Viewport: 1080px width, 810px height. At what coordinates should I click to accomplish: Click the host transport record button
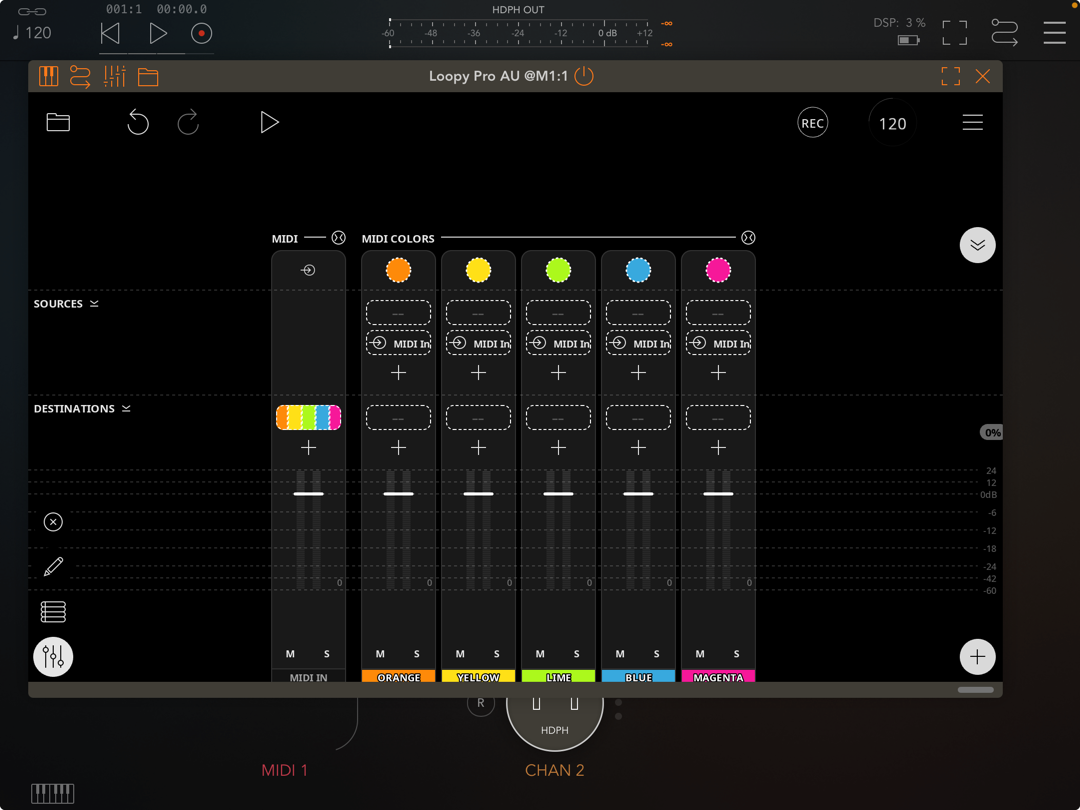point(201,33)
